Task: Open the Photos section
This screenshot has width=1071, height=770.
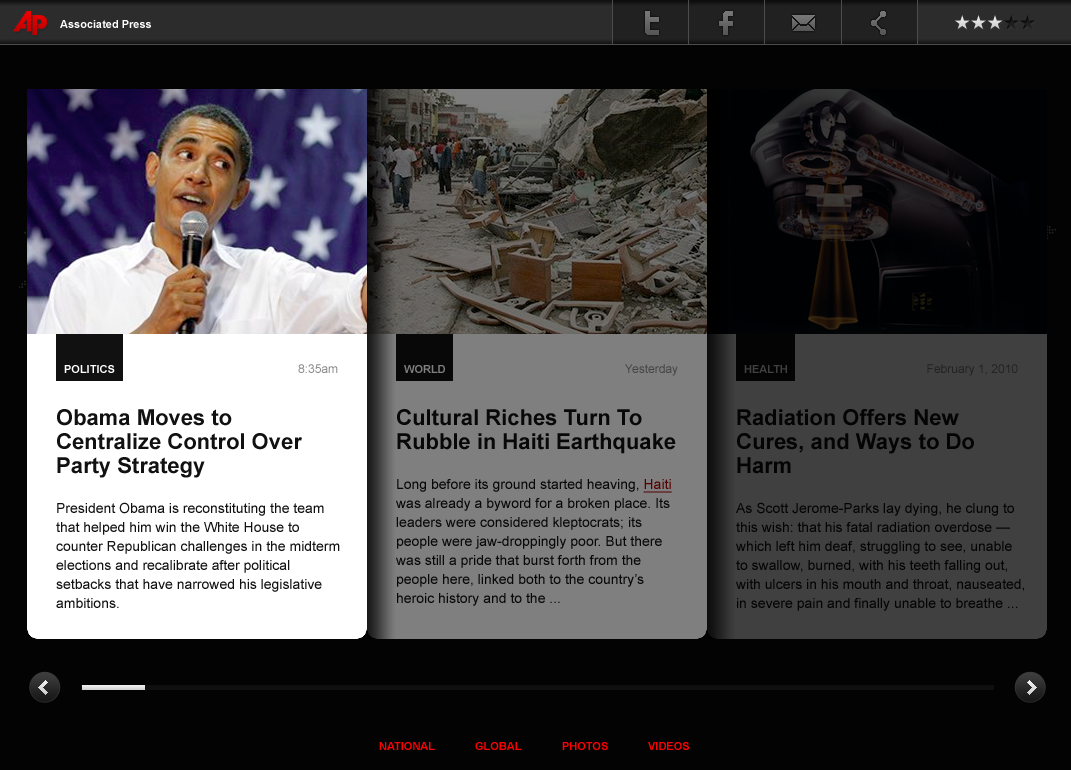Action: (x=585, y=746)
